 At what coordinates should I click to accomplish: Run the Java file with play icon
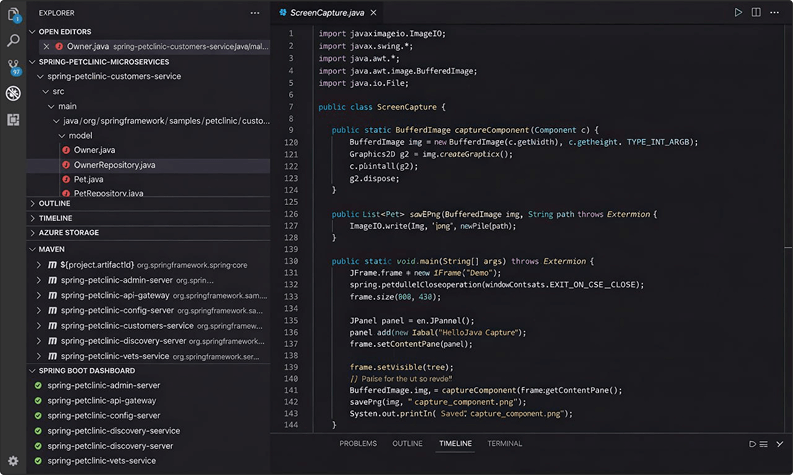pos(738,13)
